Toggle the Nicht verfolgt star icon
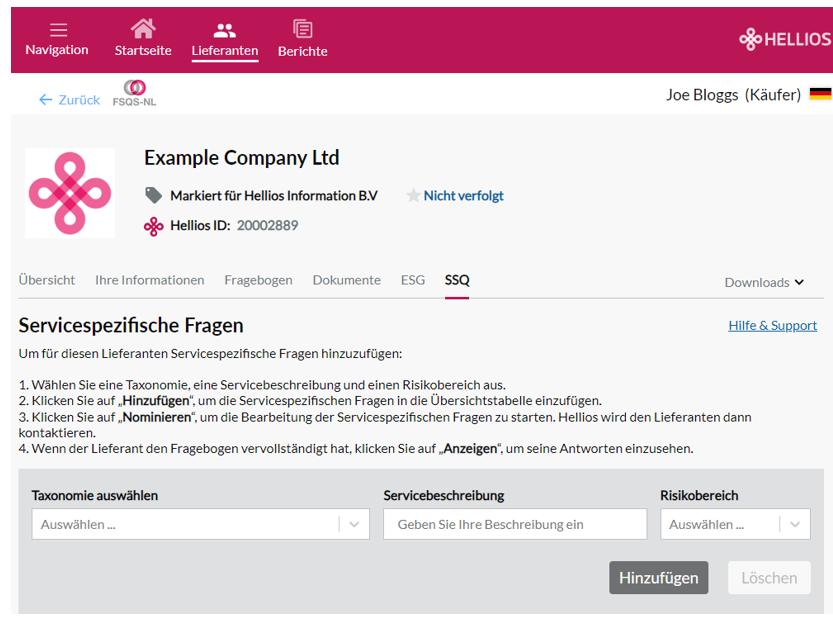 tap(413, 196)
